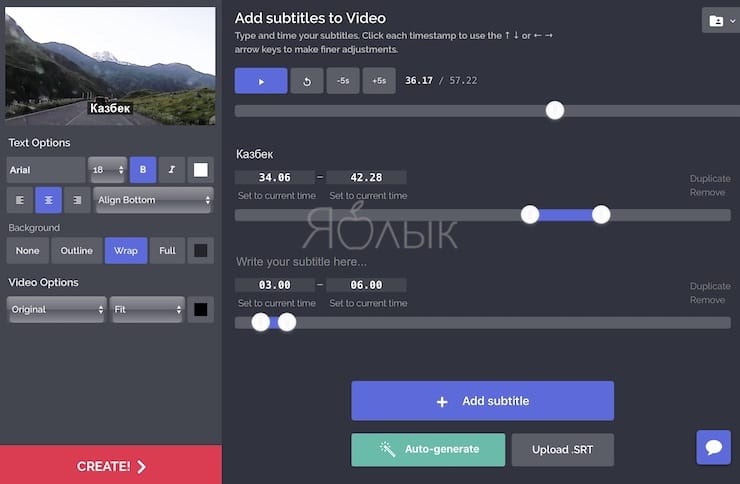
Task: Open the chat support icon
Action: click(713, 447)
